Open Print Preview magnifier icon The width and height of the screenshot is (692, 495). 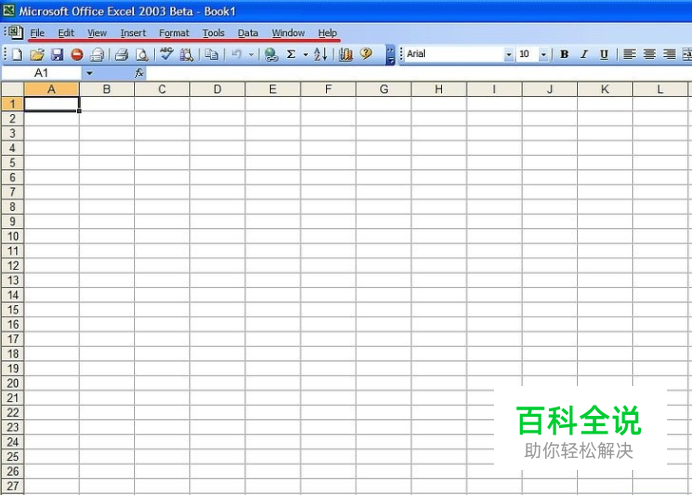tap(142, 55)
